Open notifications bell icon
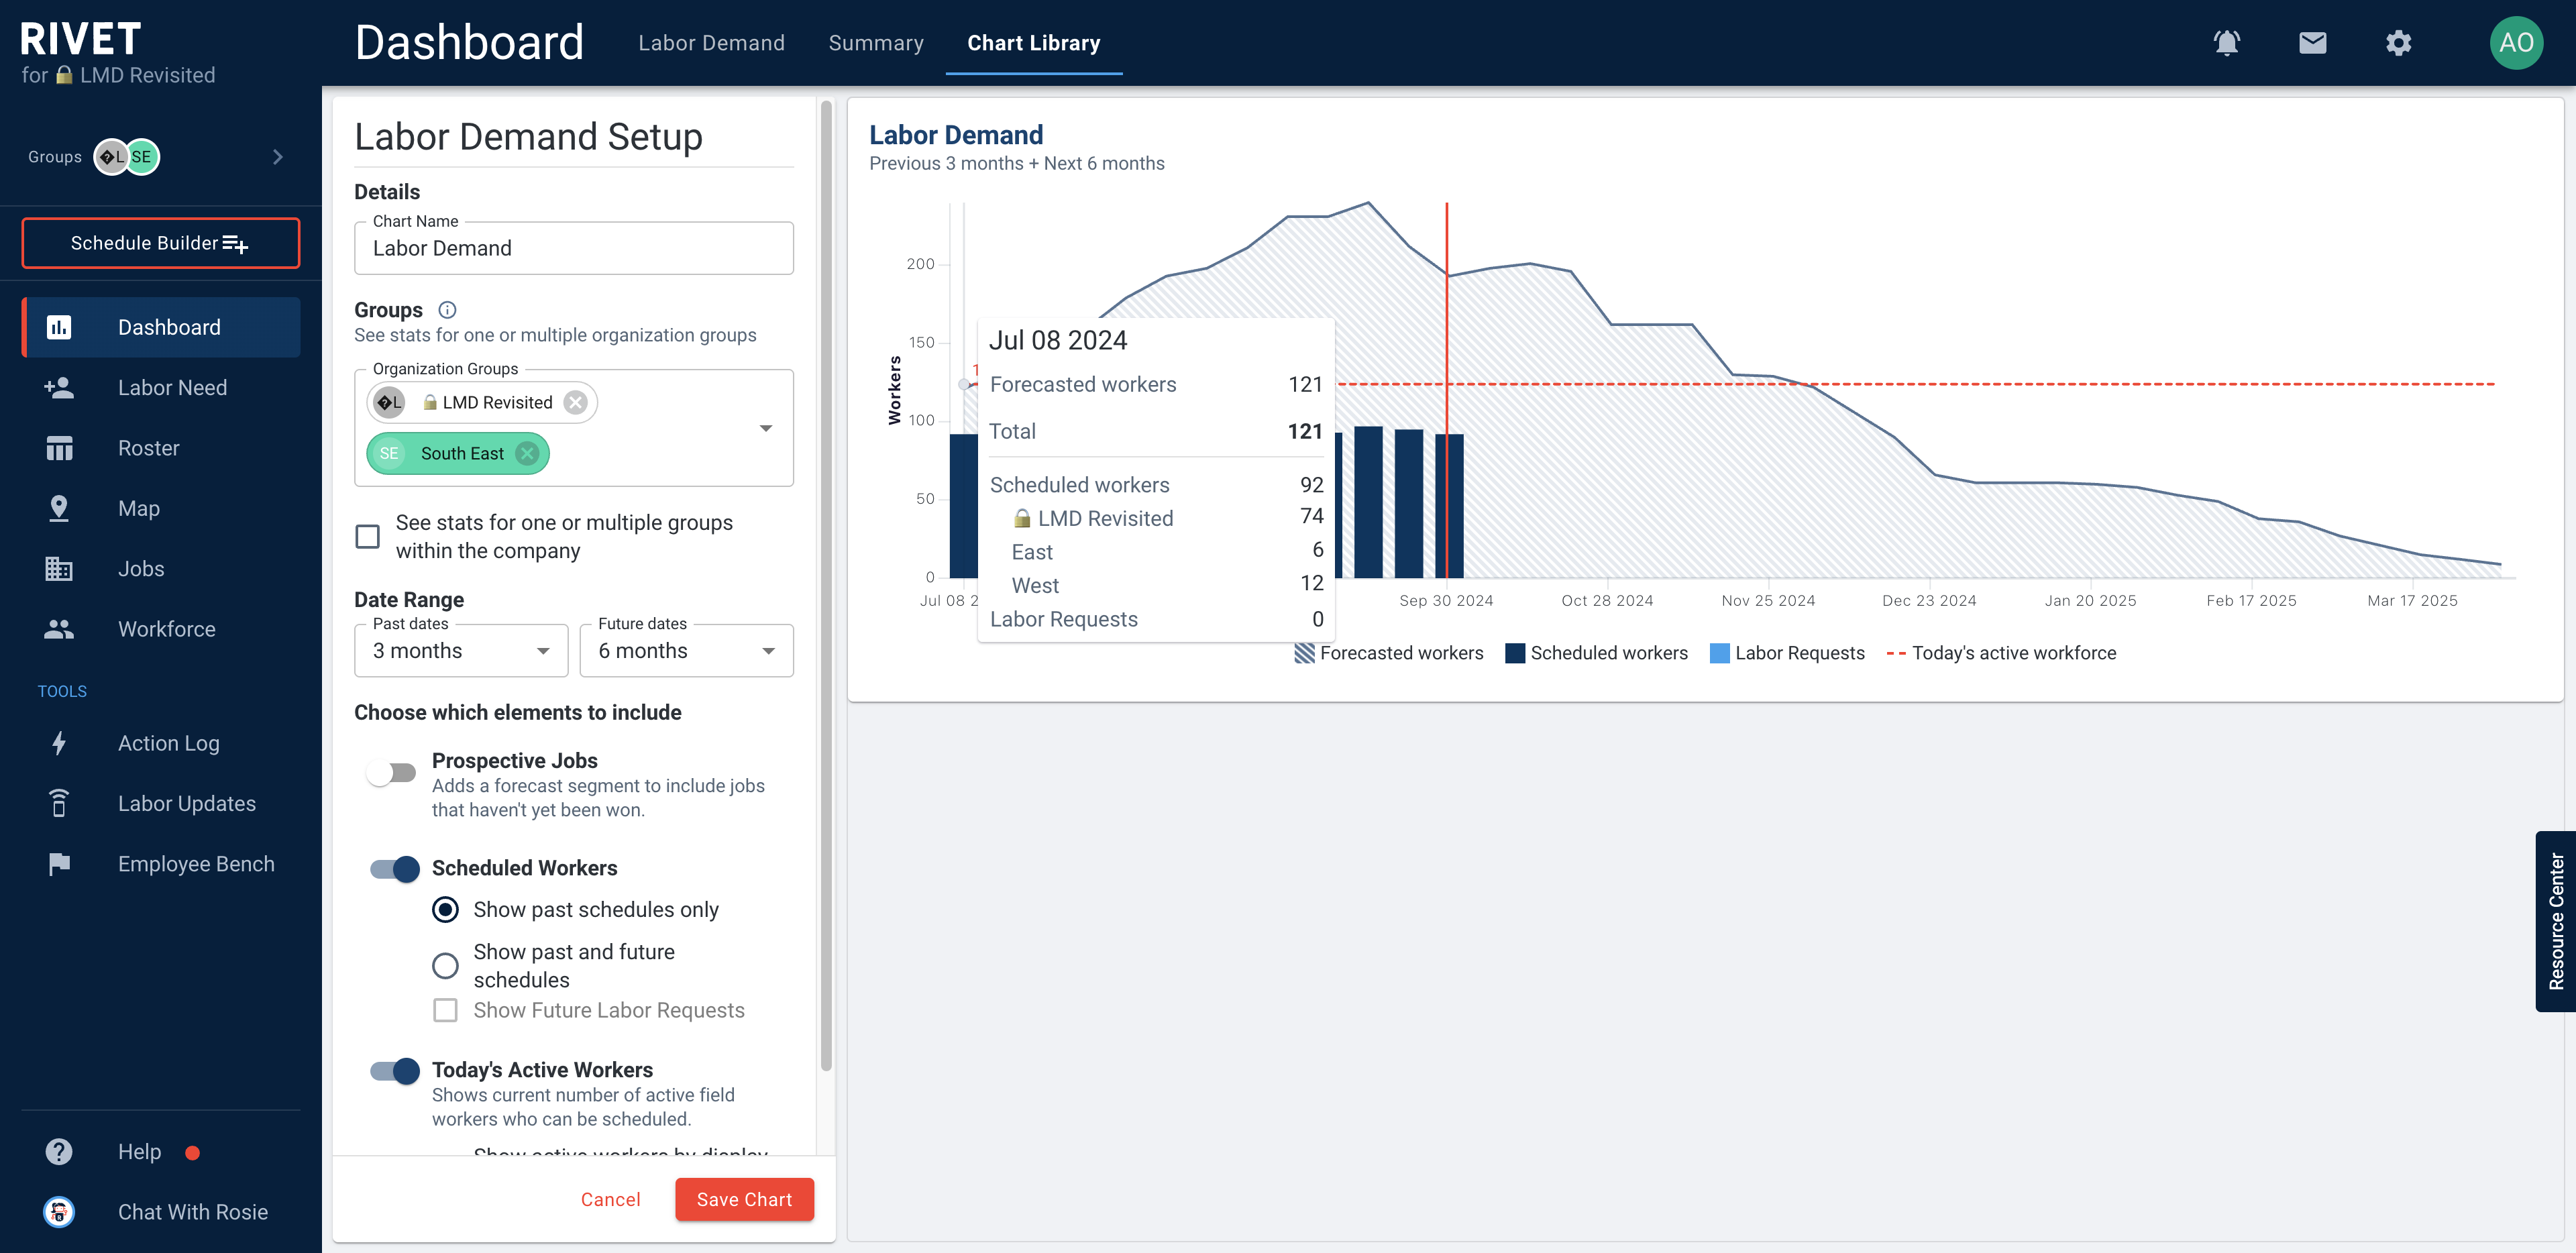The height and width of the screenshot is (1253, 2576). tap(2226, 43)
